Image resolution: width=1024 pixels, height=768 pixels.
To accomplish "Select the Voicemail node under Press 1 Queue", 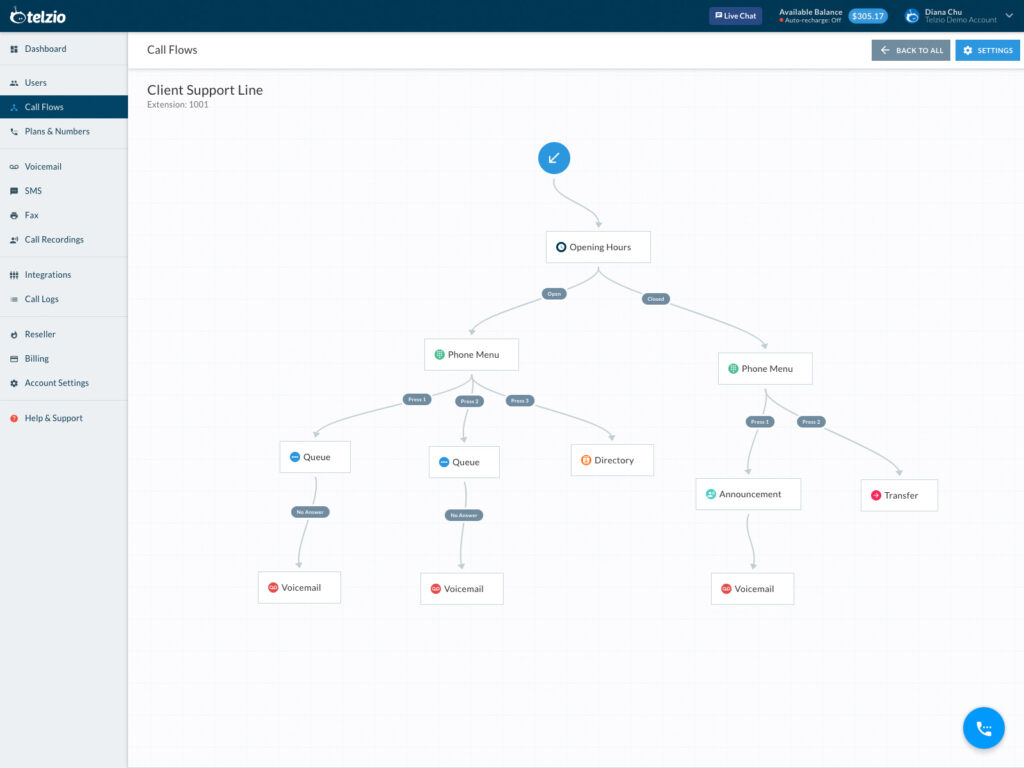I will (x=299, y=588).
